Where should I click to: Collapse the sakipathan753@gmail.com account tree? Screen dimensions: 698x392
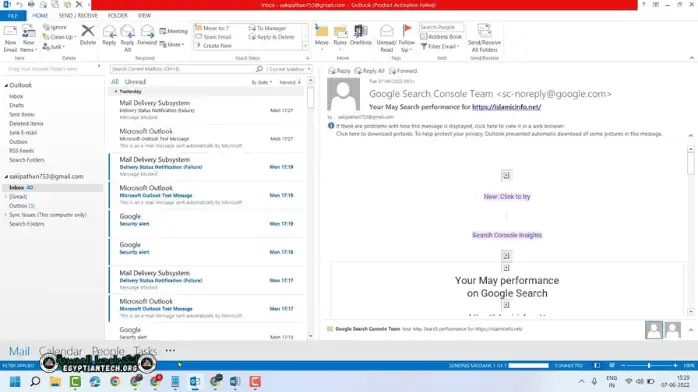coord(6,177)
